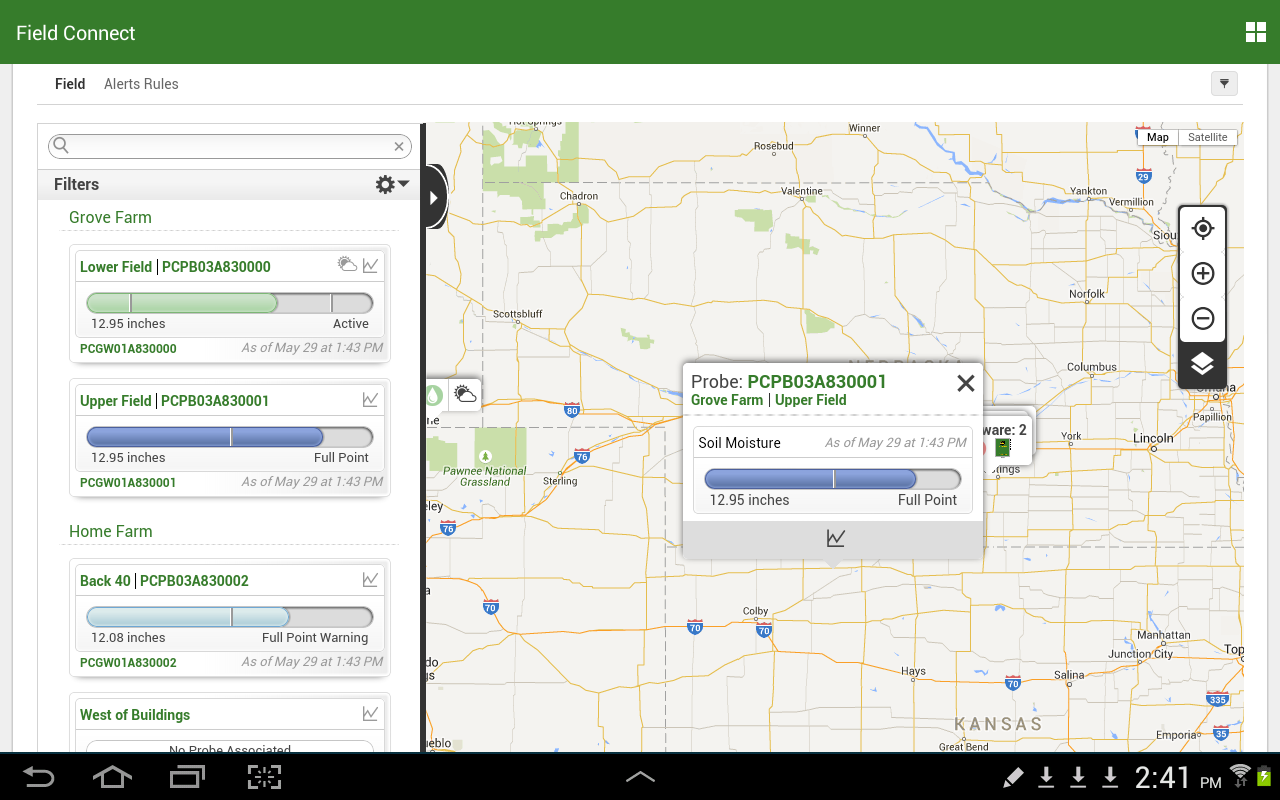Open West of Buildings card title

tap(135, 715)
